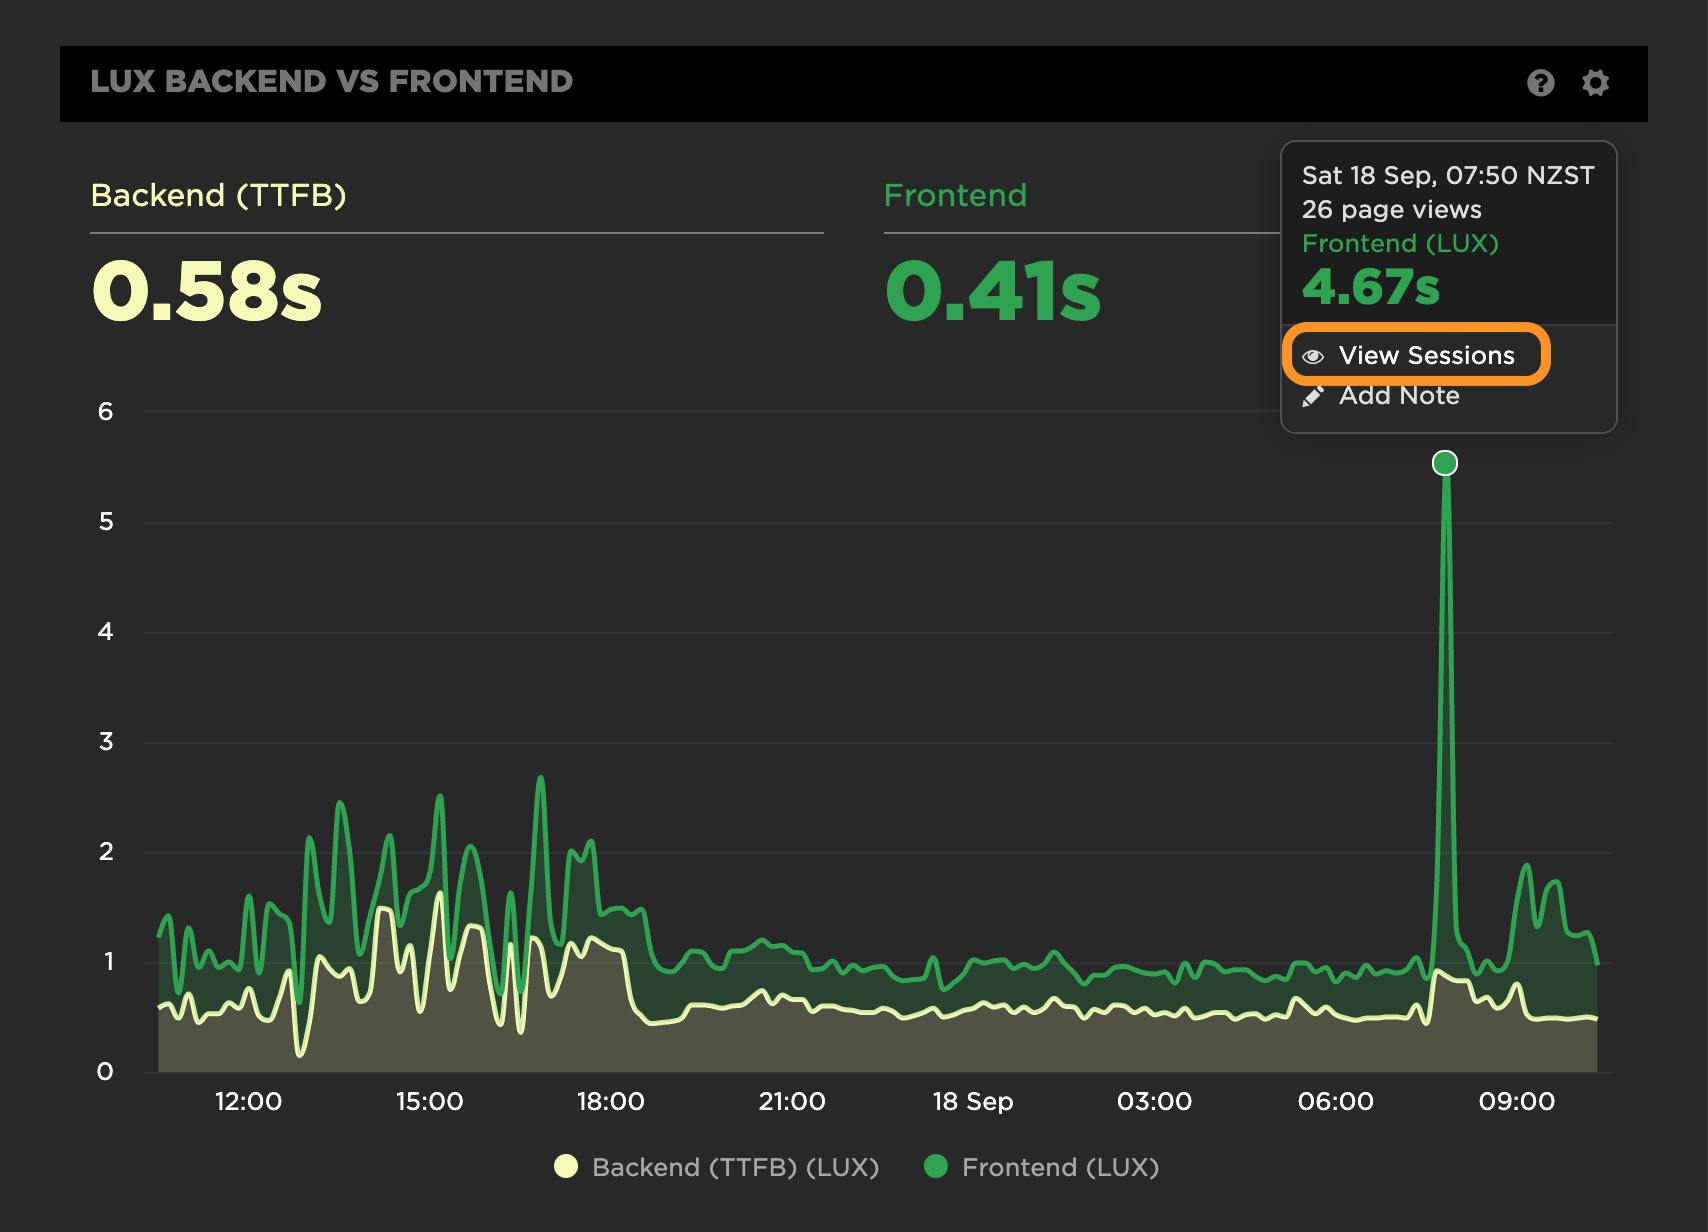This screenshot has height=1232, width=1708.
Task: Click the pencil icon beside Add Note
Action: tap(1314, 395)
